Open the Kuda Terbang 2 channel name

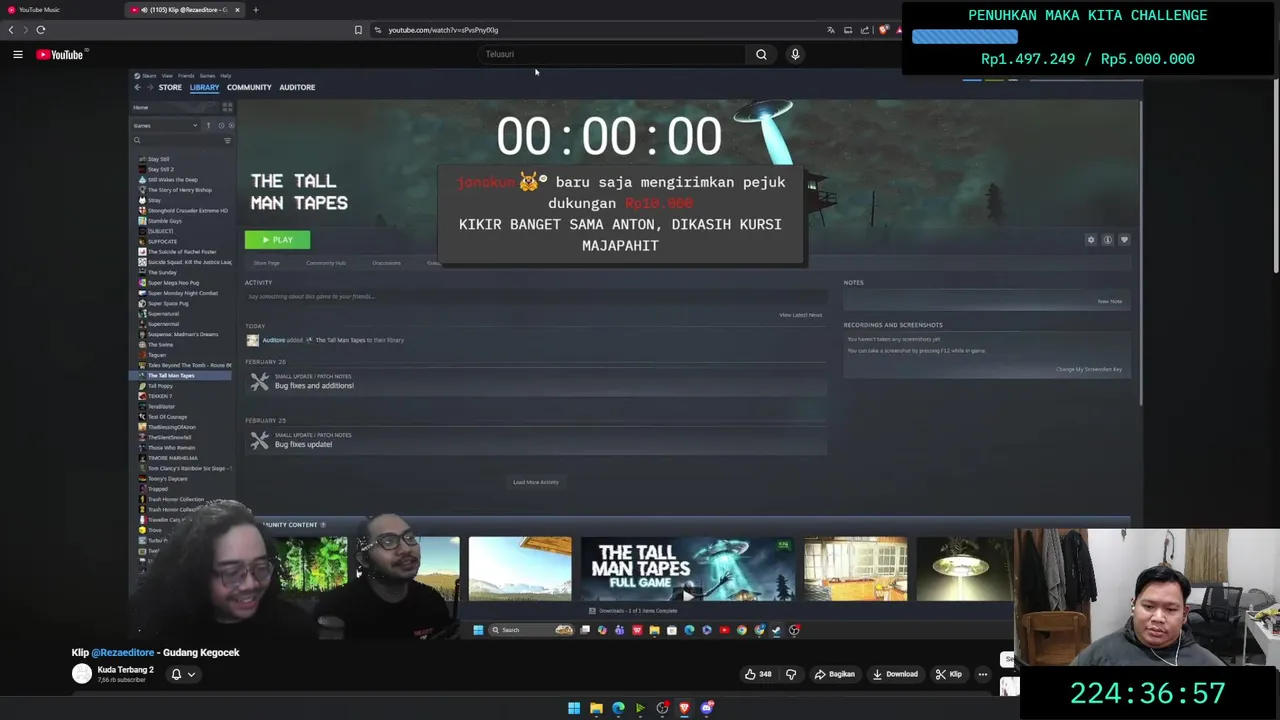coord(126,670)
